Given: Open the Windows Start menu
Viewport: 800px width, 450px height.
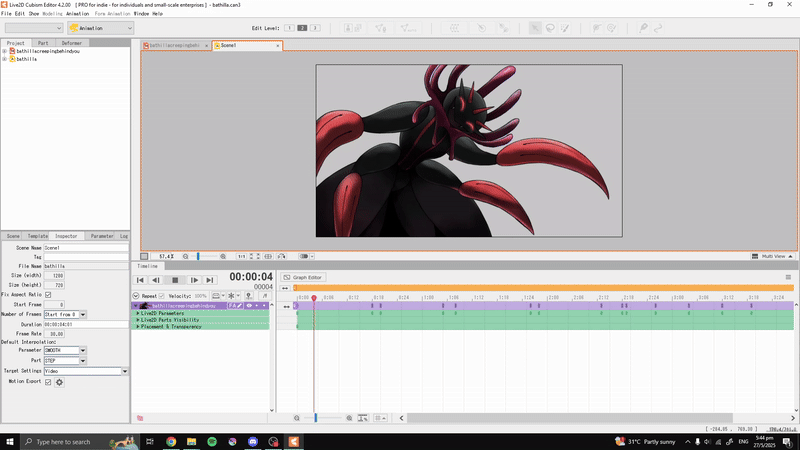Looking at the screenshot, I should (x=10, y=442).
